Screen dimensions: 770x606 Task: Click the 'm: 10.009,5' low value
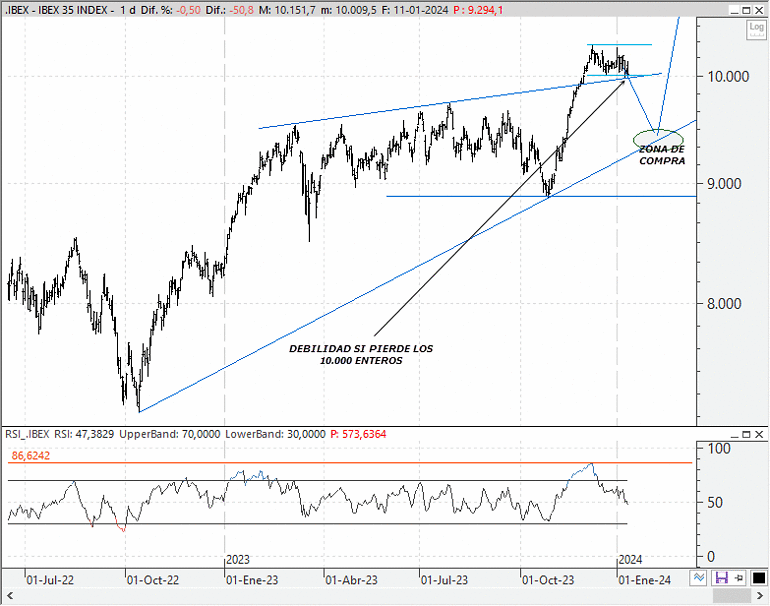349,10
